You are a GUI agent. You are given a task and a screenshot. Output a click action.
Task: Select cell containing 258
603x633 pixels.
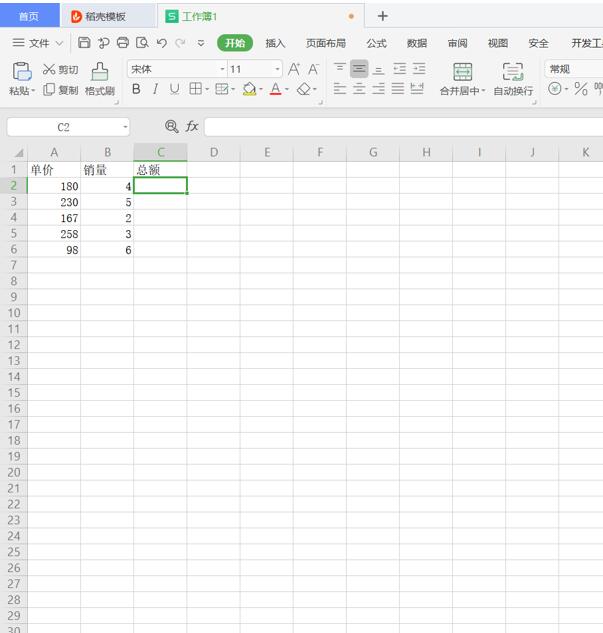coord(54,234)
